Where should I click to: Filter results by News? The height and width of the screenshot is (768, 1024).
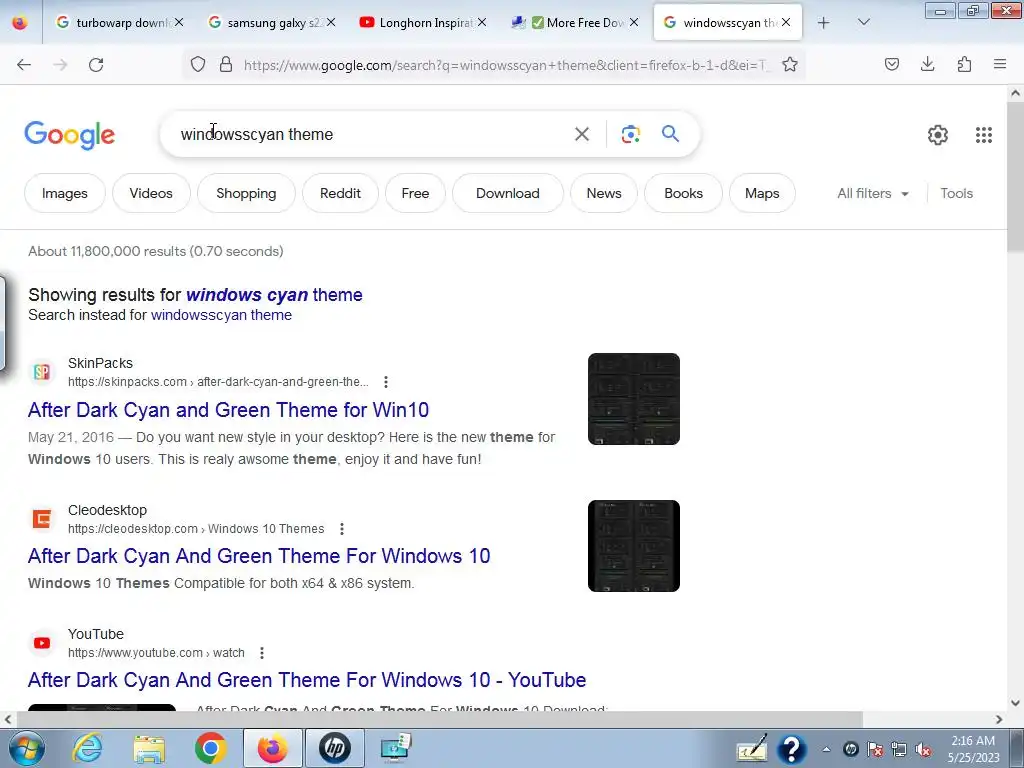click(604, 193)
